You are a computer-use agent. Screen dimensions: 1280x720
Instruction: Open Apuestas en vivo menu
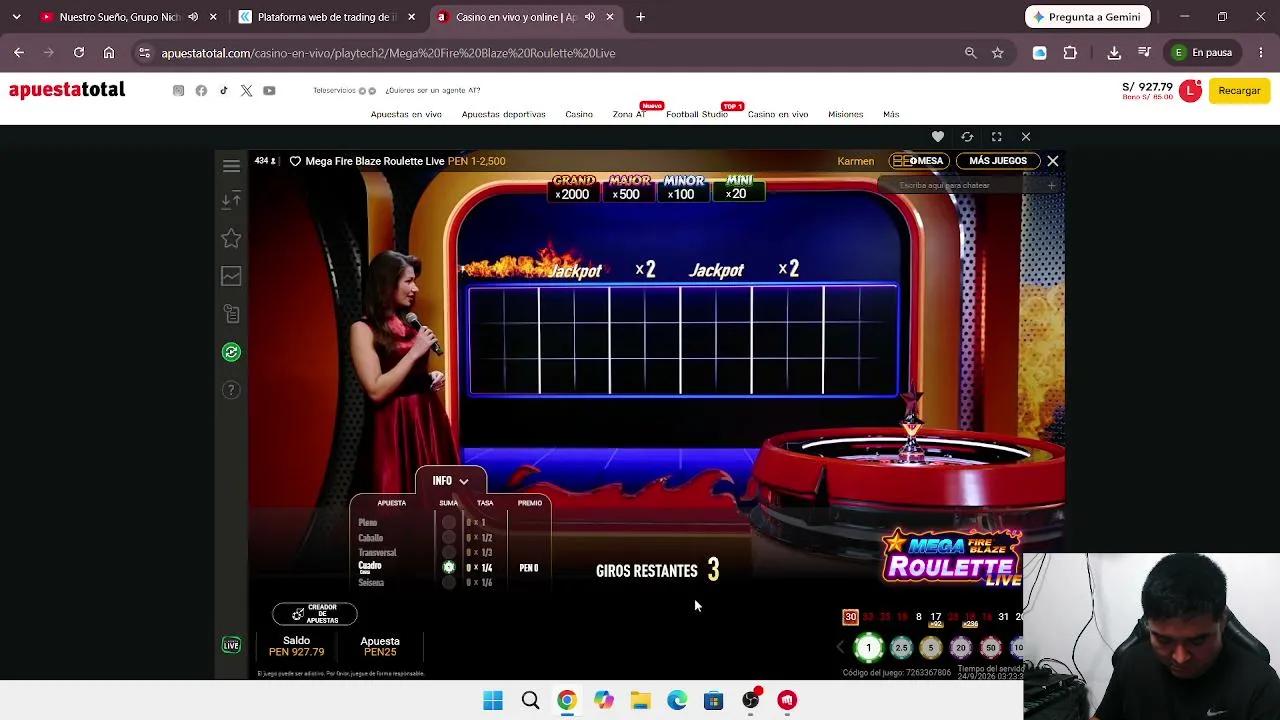(406, 114)
